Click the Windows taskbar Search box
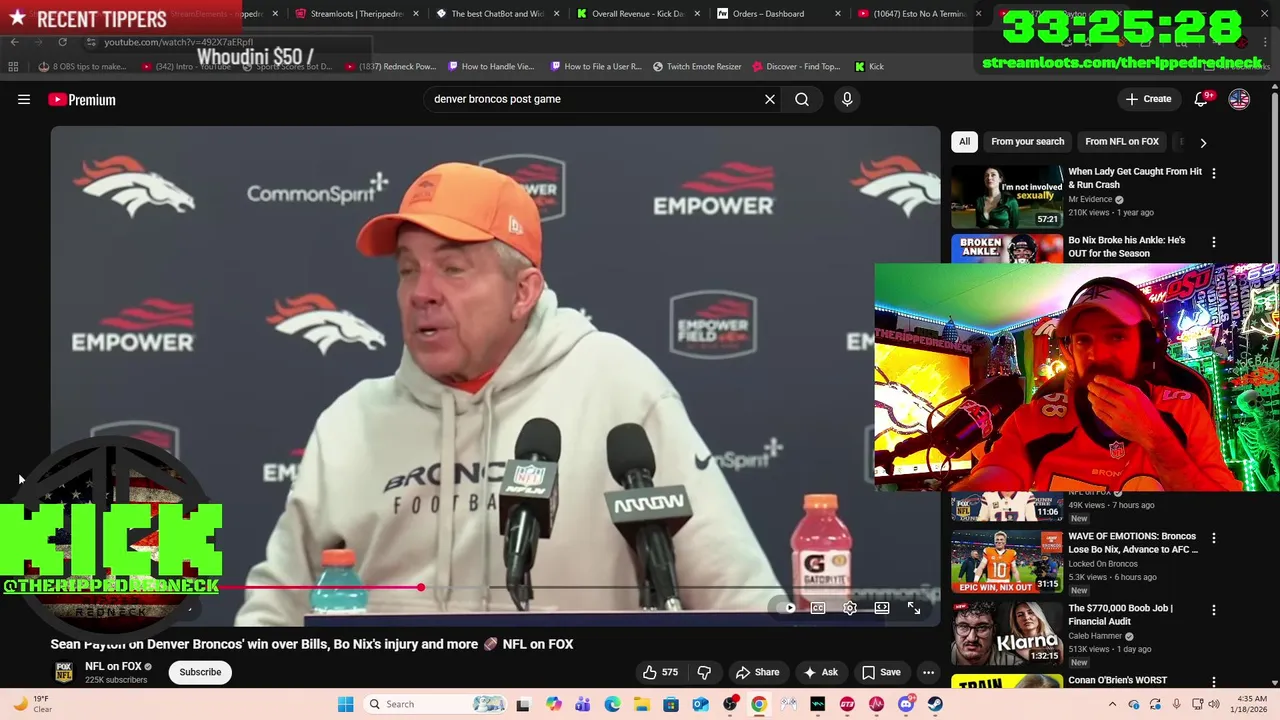Viewport: 1280px width, 720px height. click(x=436, y=704)
